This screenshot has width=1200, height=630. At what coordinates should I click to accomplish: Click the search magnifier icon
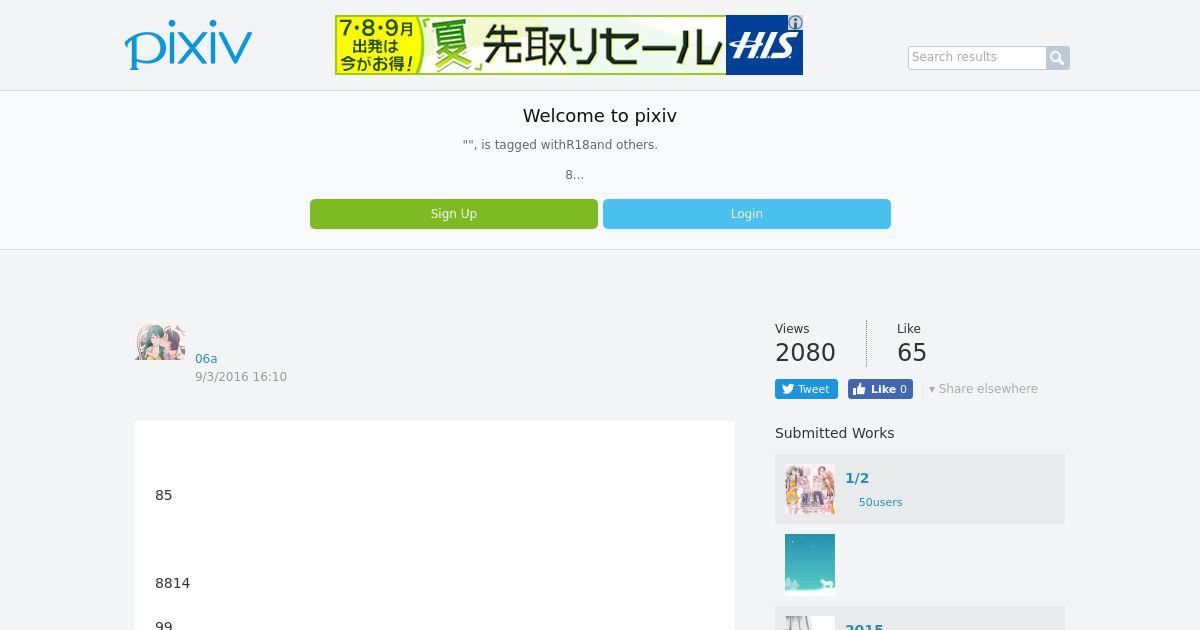pyautogui.click(x=1058, y=58)
